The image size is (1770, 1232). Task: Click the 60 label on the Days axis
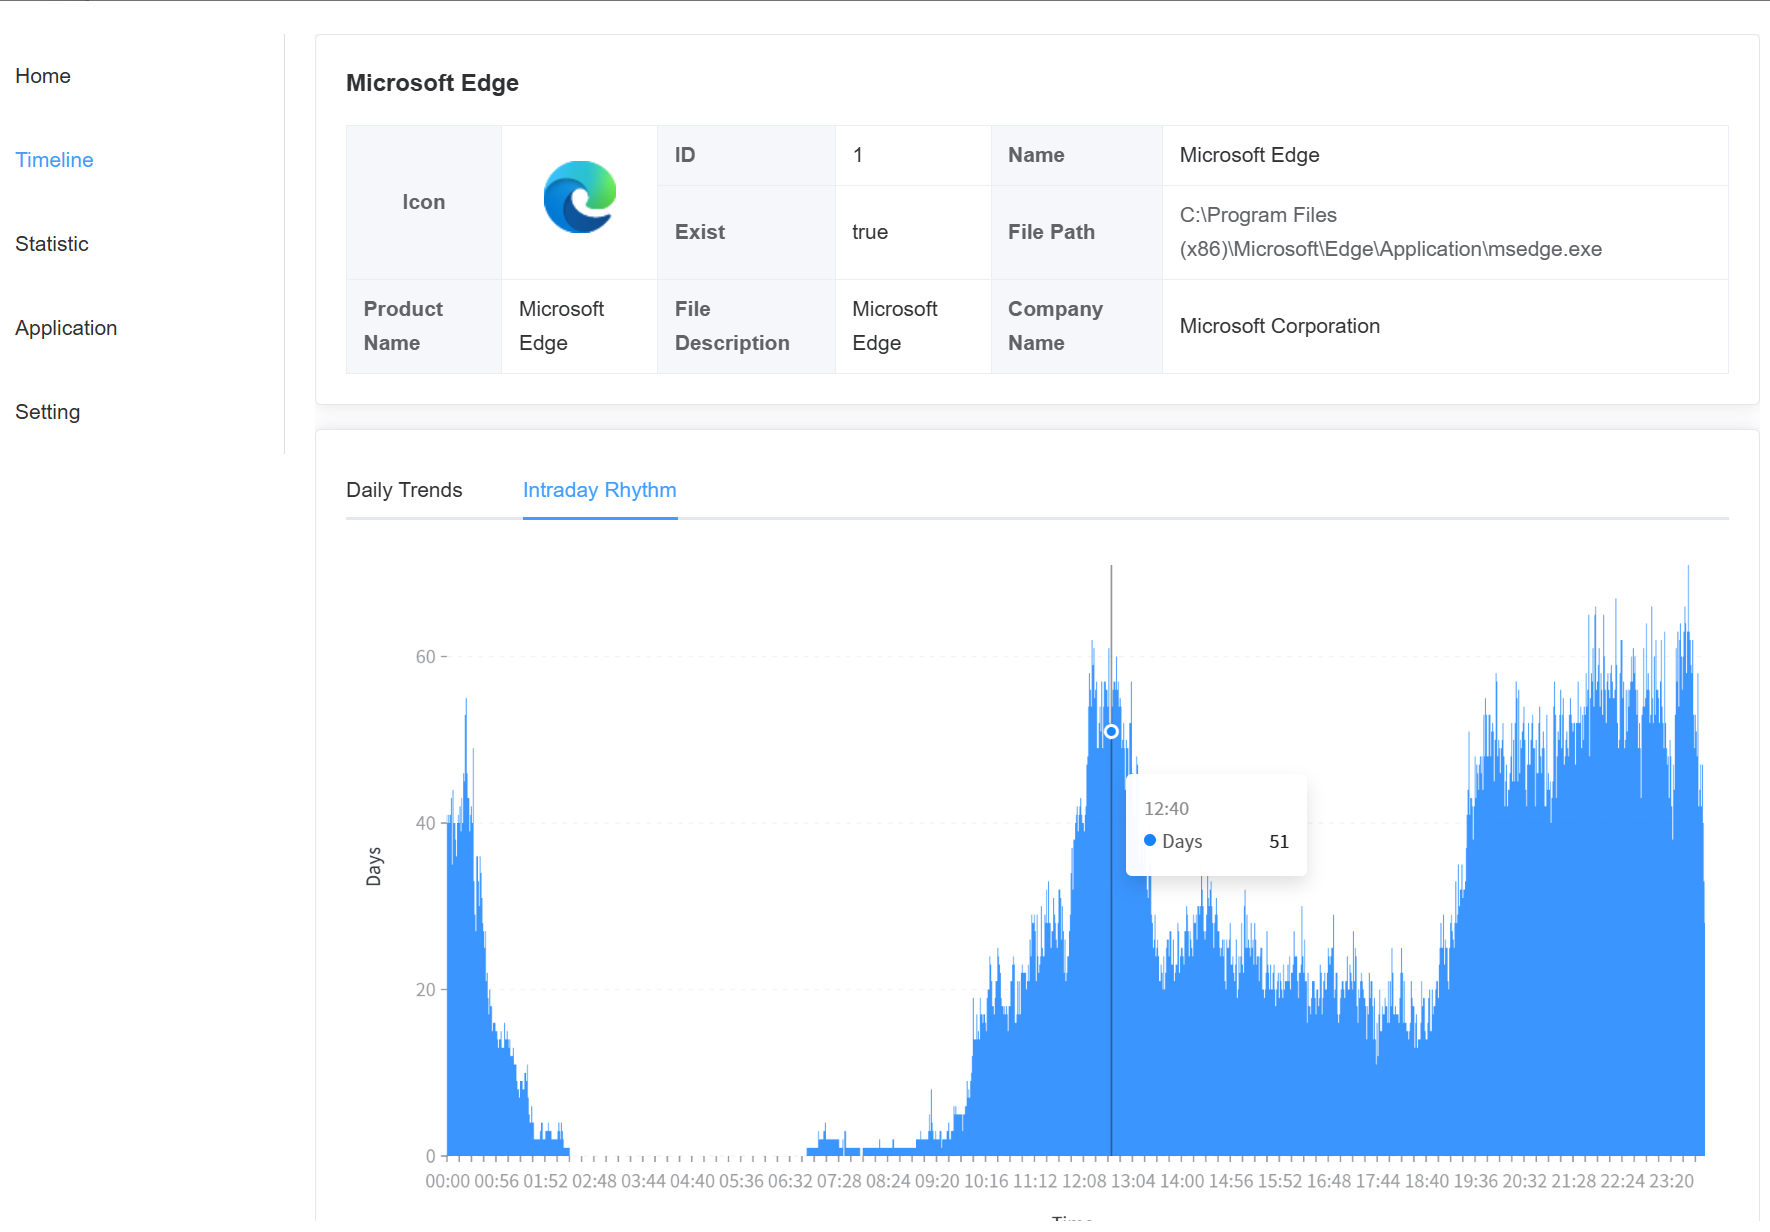point(426,657)
